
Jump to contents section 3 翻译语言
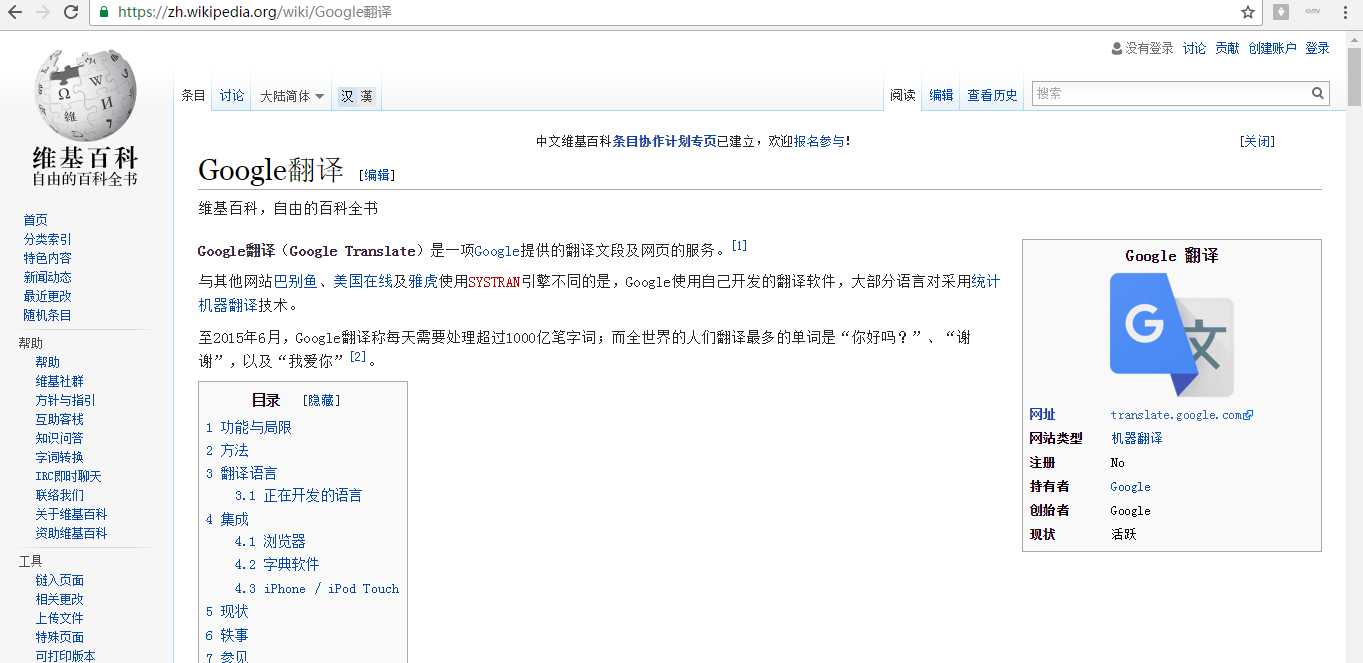tap(241, 473)
